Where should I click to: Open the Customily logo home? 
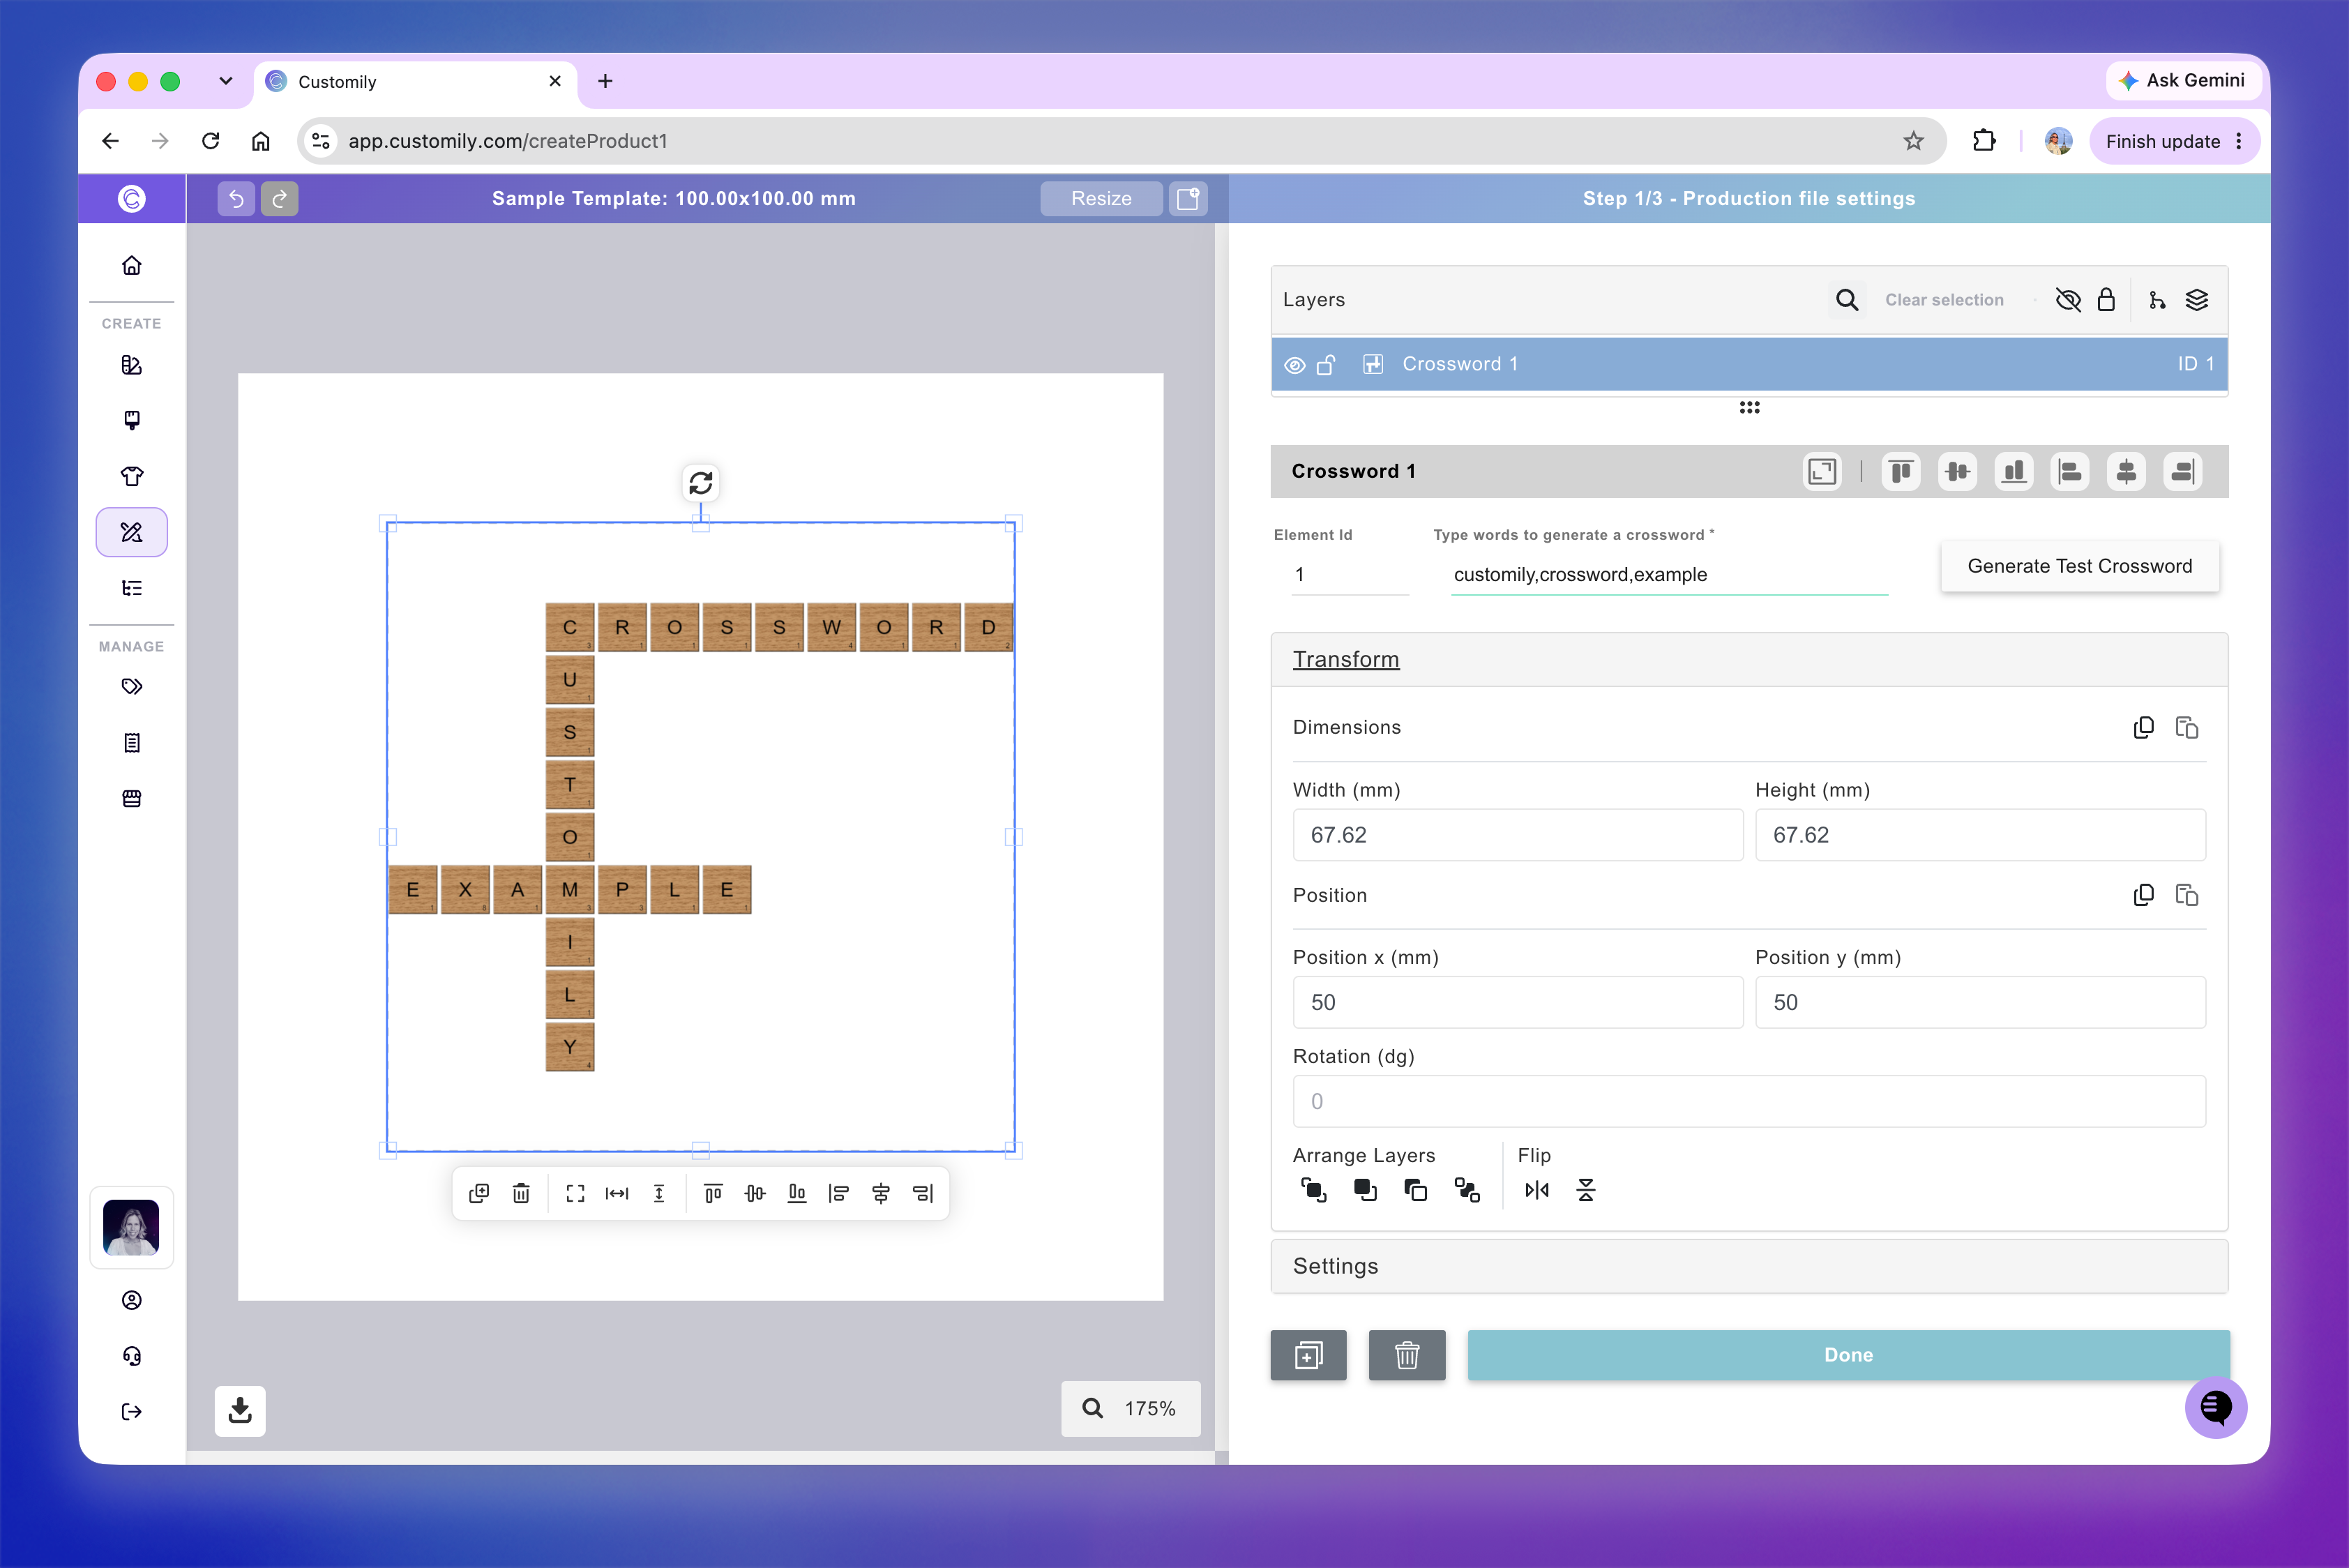click(x=131, y=198)
